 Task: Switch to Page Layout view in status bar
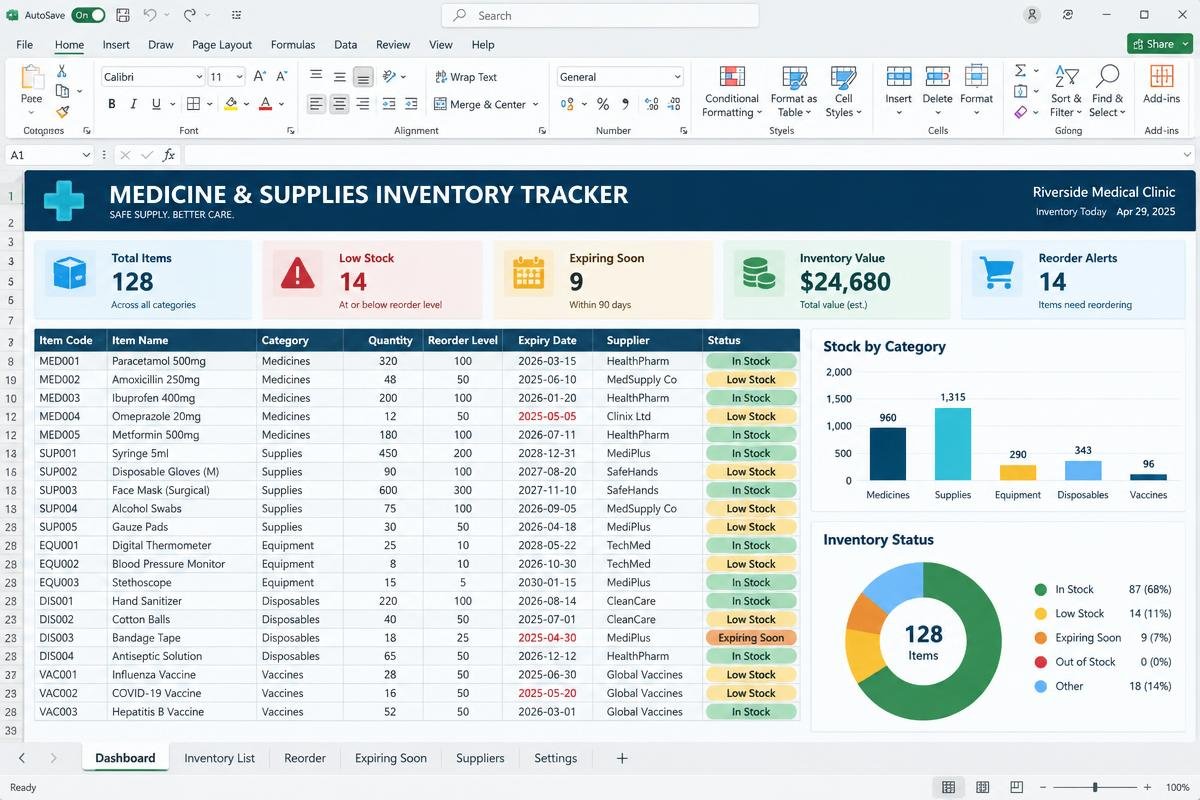[x=983, y=788]
